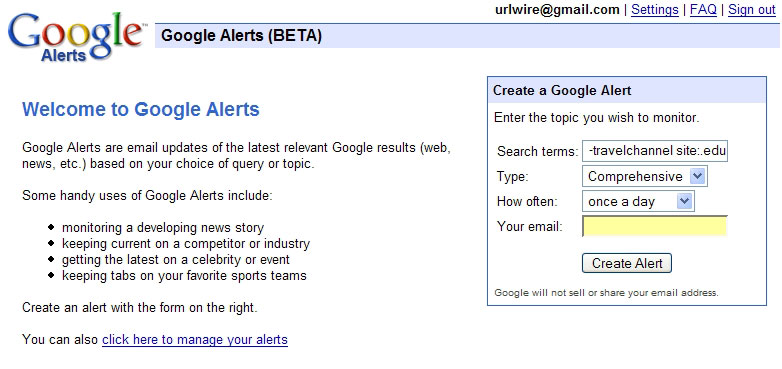Click the urlwire@gmail.com account text
Screen dimensions: 782x369
click(x=557, y=9)
